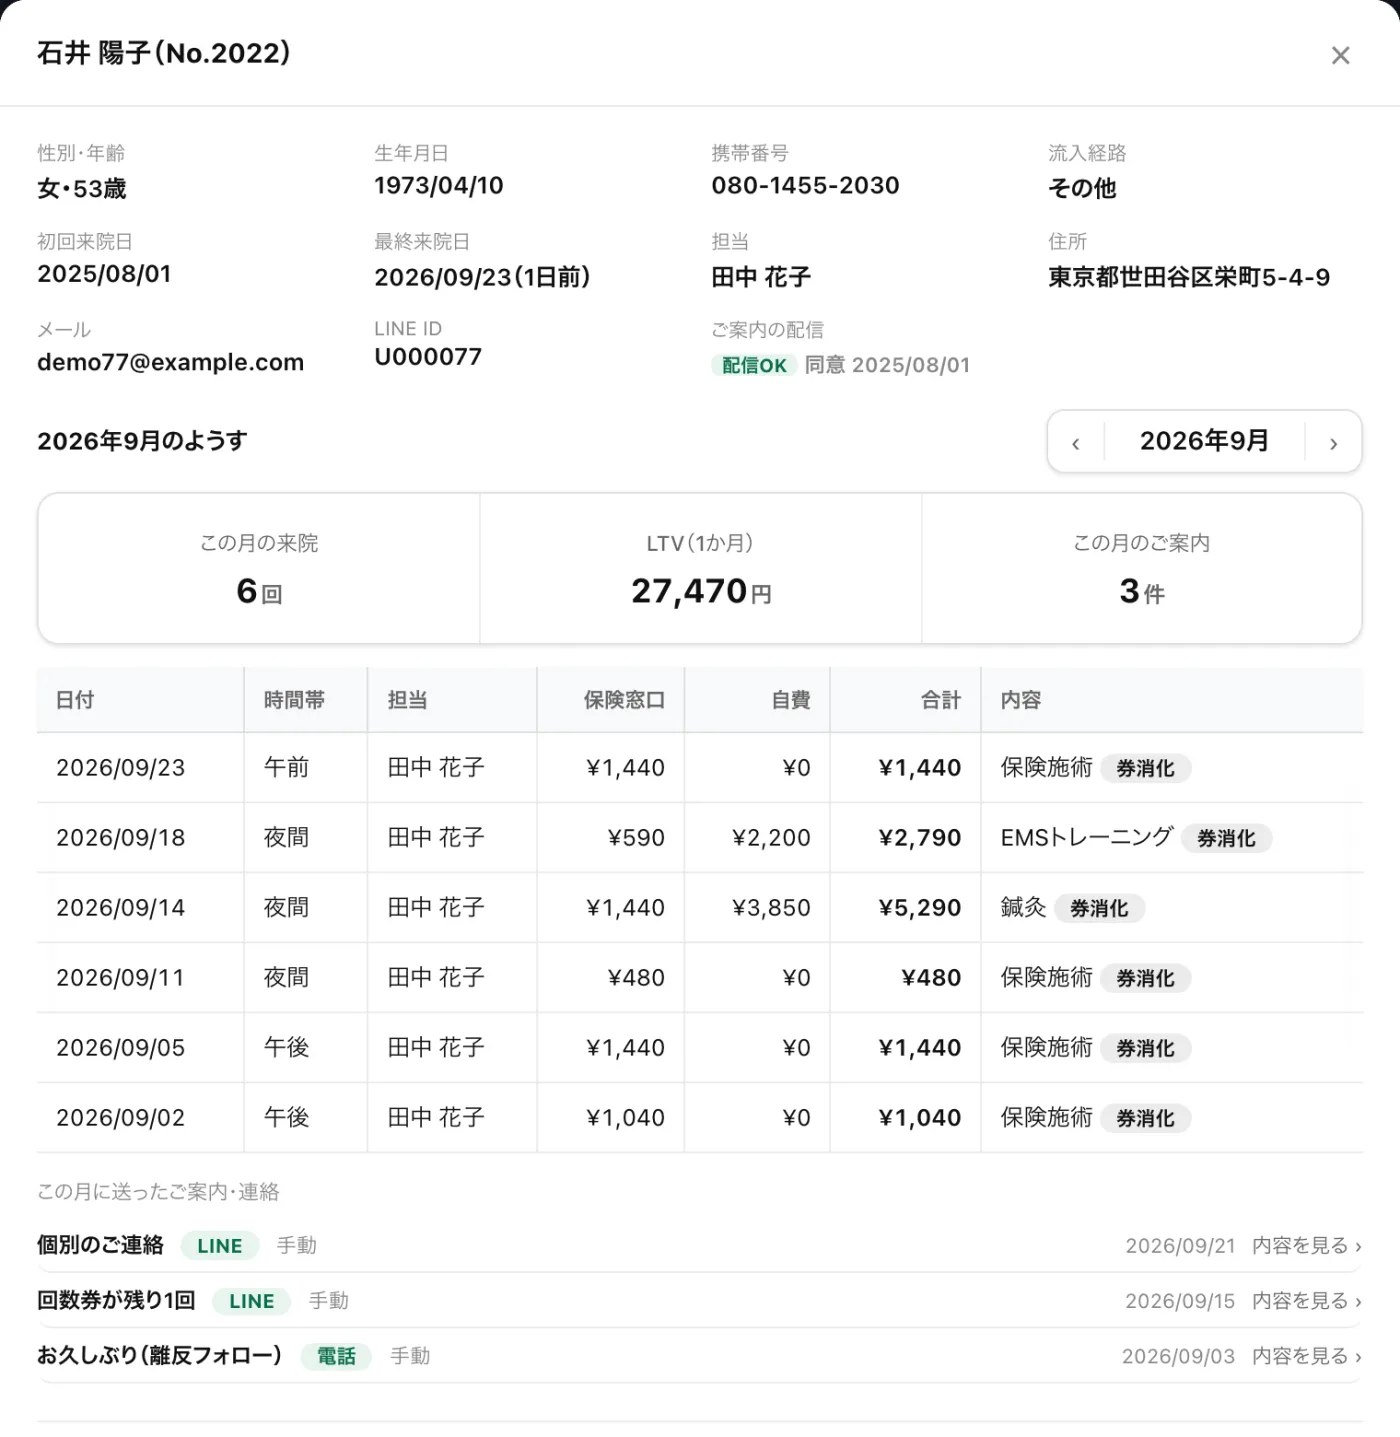Click the 最終来院日 value 2026/09/23(1日前)
Screen dimensions: 1400x1437
pos(482,278)
